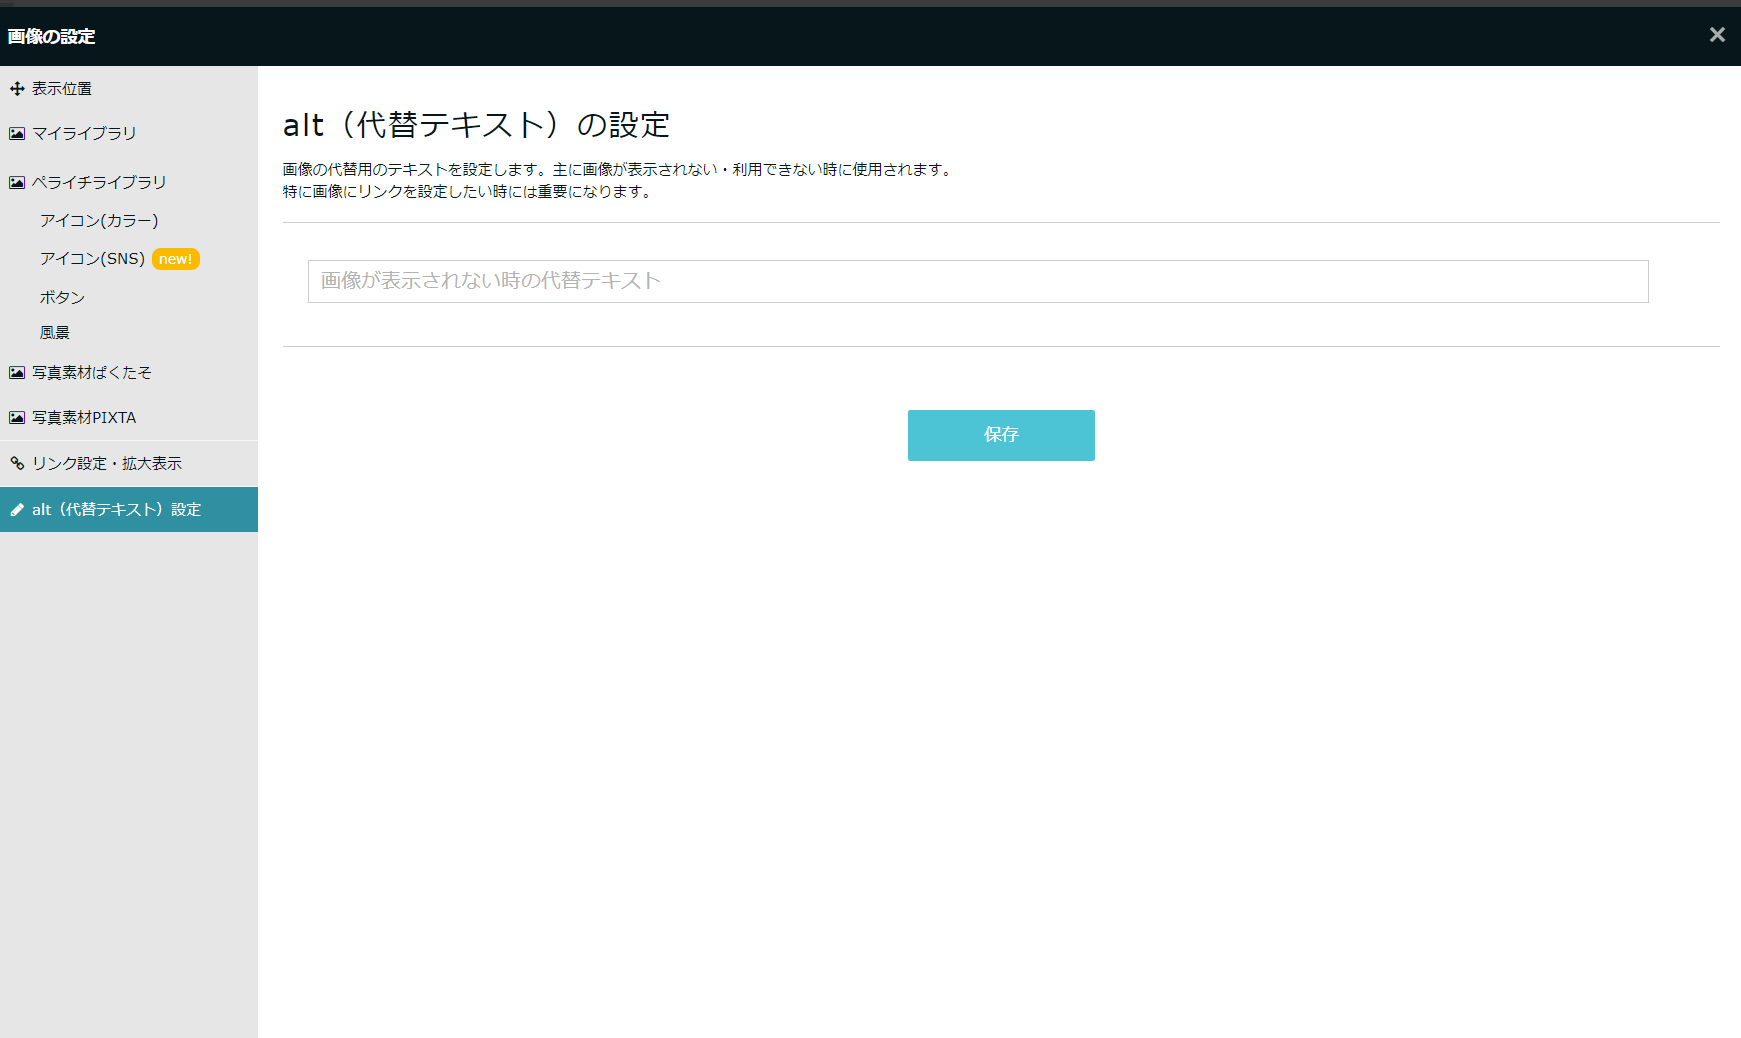Select alt（代替テキスト）設定 menu item
1741x1038 pixels.
pyautogui.click(x=129, y=510)
